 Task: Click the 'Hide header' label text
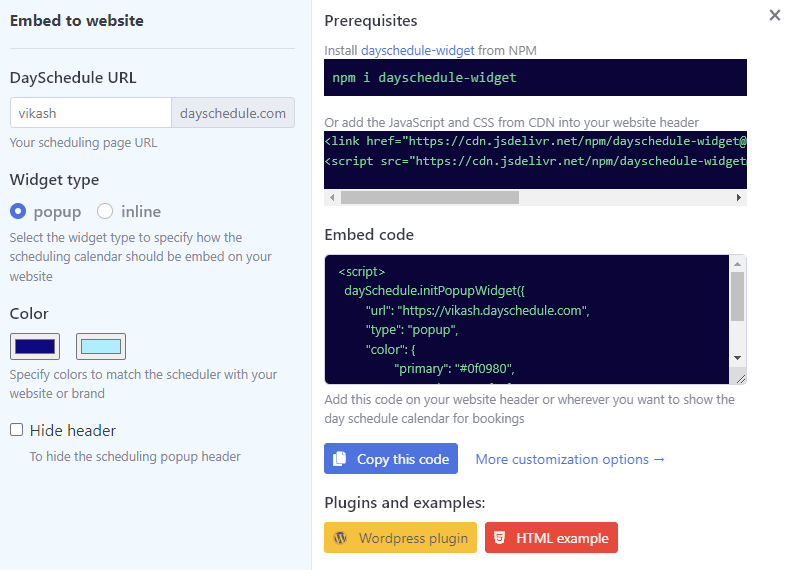coord(73,431)
